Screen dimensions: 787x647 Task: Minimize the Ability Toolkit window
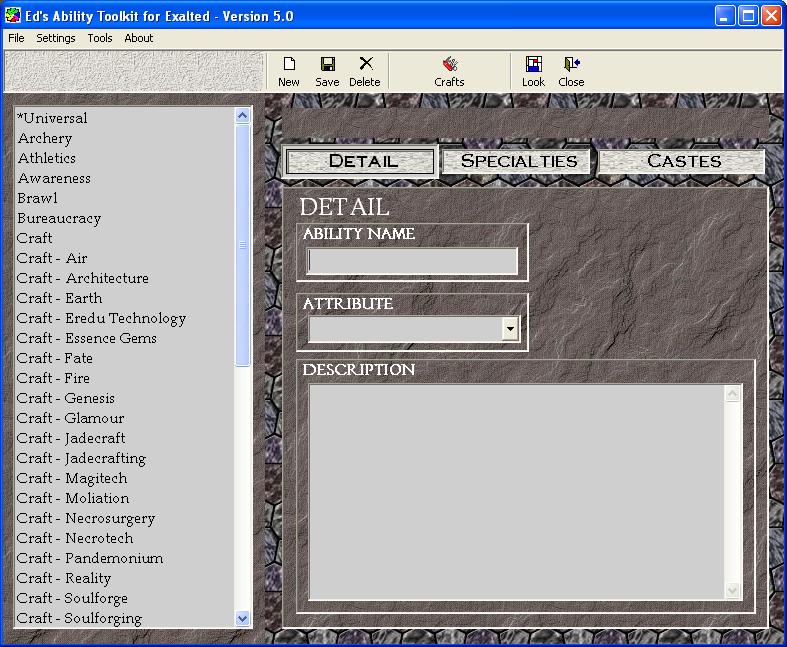tap(724, 16)
